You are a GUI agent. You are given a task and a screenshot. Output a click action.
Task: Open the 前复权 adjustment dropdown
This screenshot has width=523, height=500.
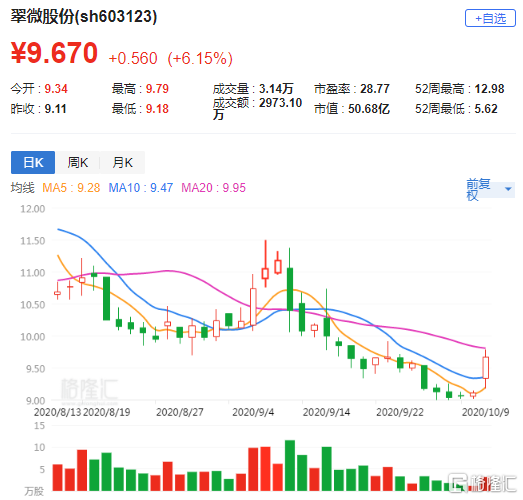click(x=490, y=189)
